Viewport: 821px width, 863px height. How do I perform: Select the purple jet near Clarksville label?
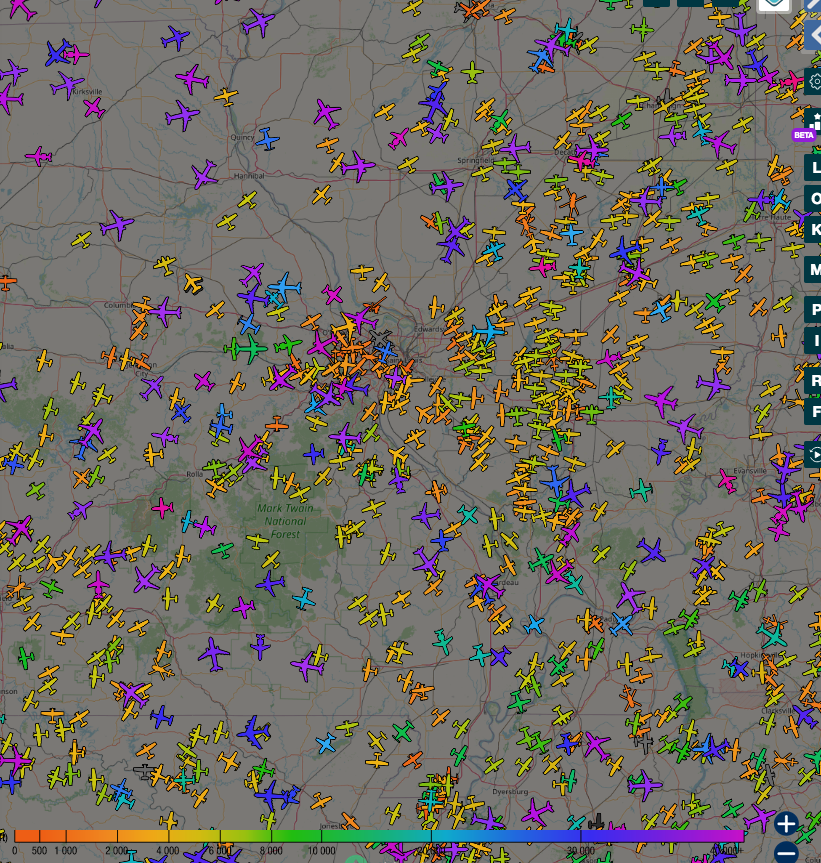(804, 715)
